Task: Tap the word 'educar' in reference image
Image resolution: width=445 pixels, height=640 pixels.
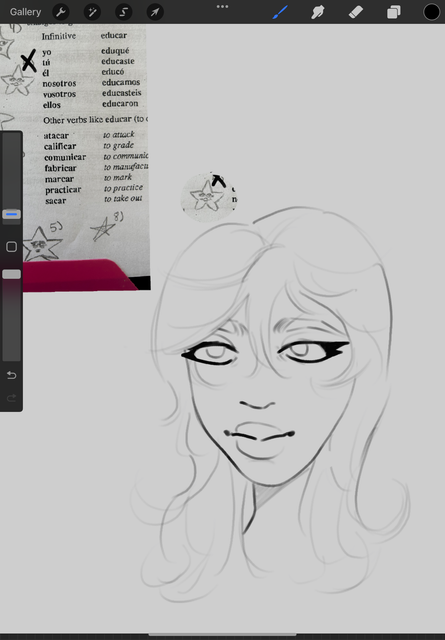Action: [114, 36]
